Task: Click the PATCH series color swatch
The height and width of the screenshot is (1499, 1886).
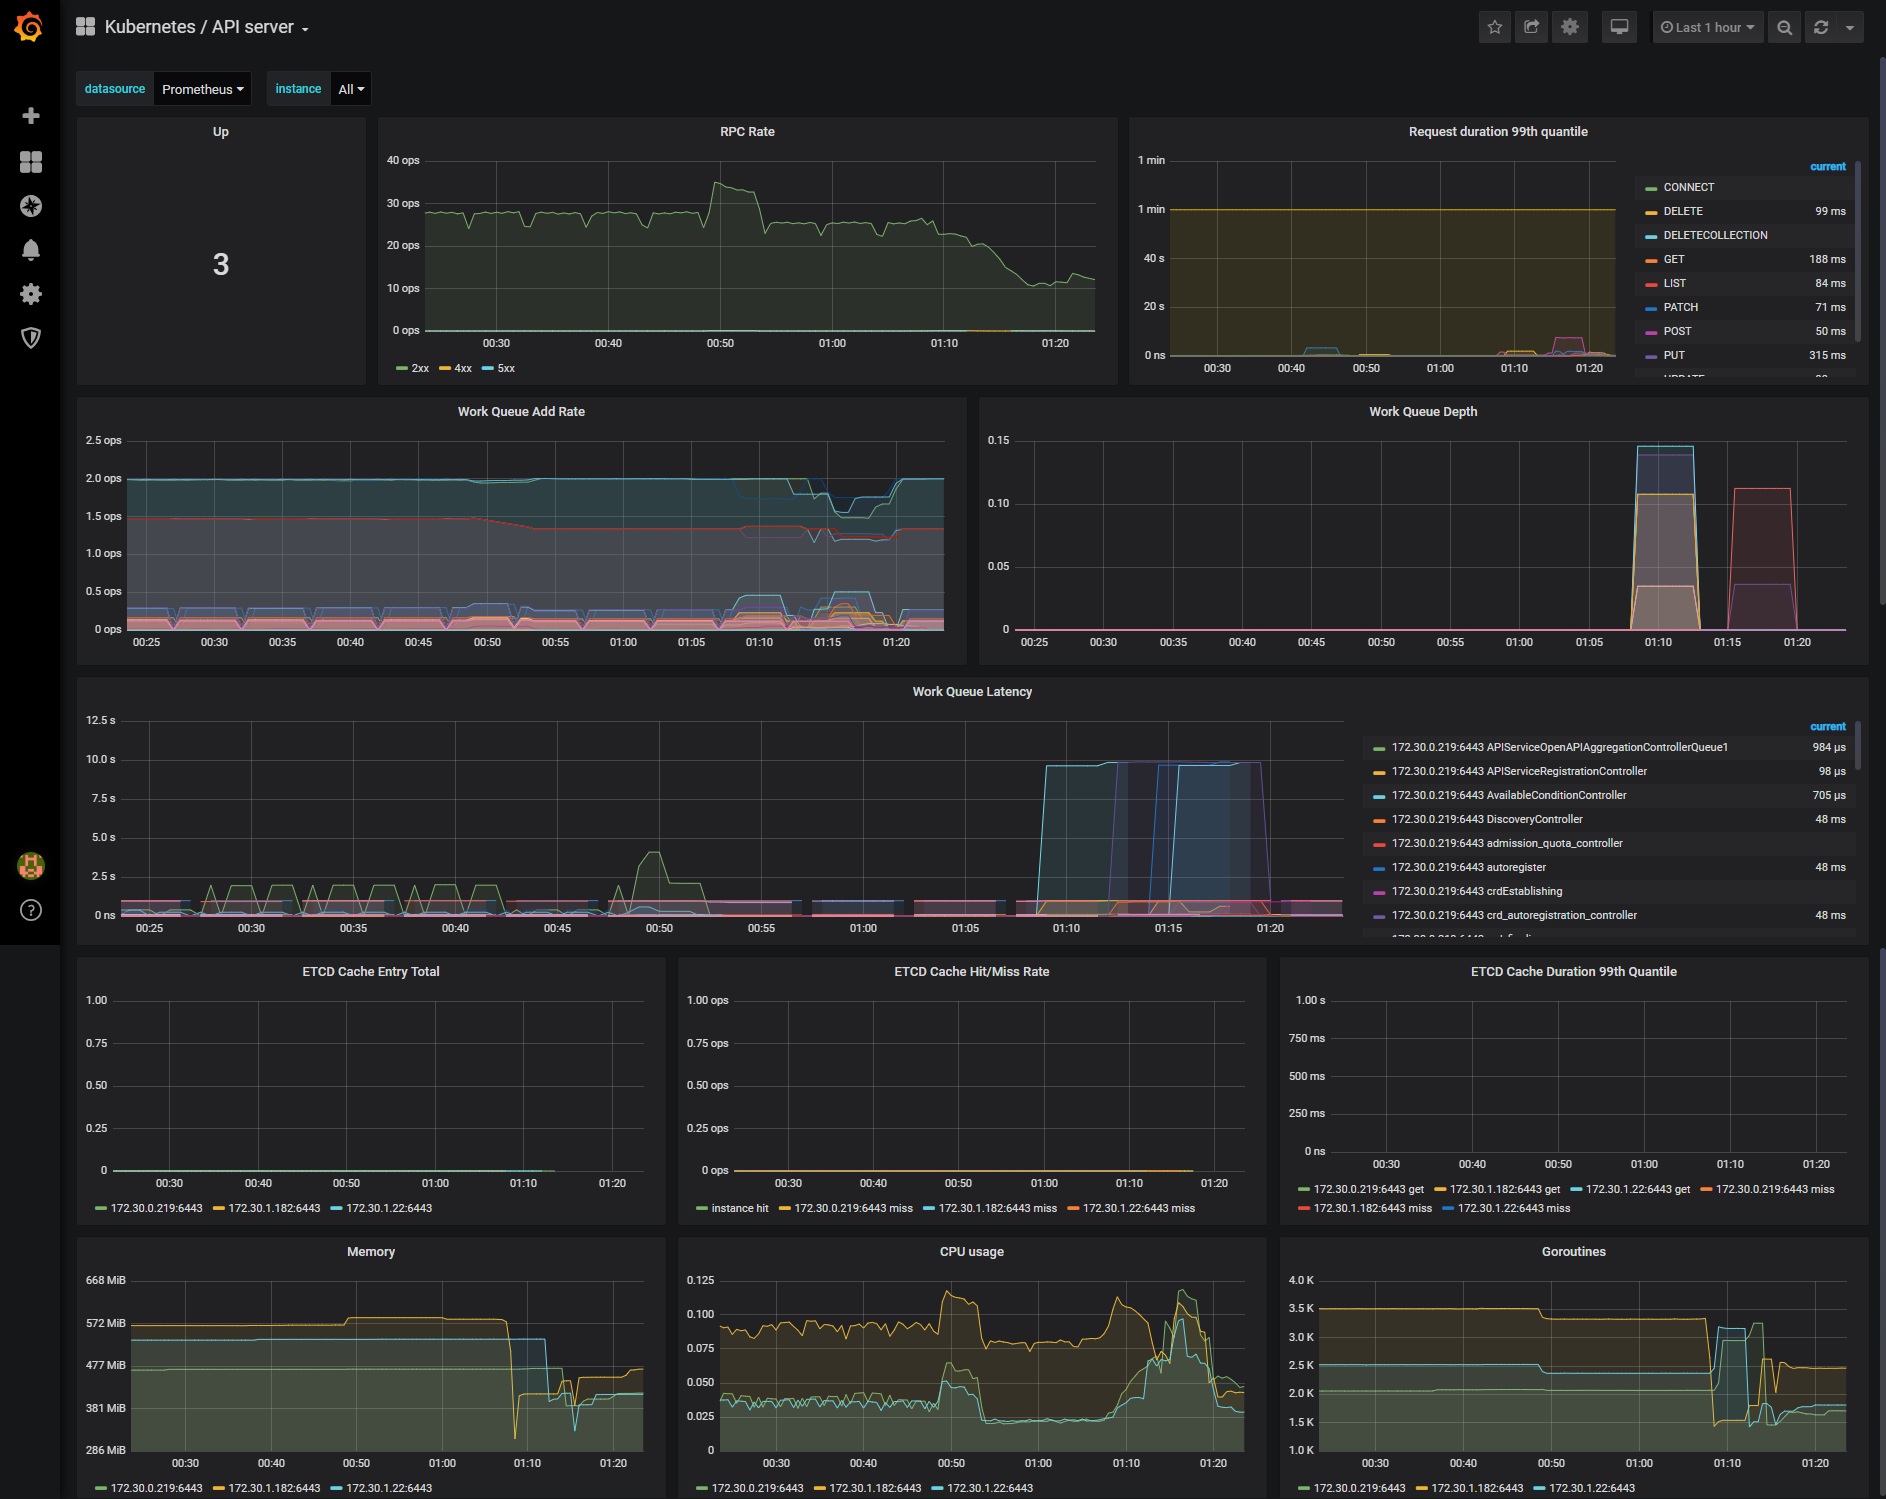Action: (1651, 309)
